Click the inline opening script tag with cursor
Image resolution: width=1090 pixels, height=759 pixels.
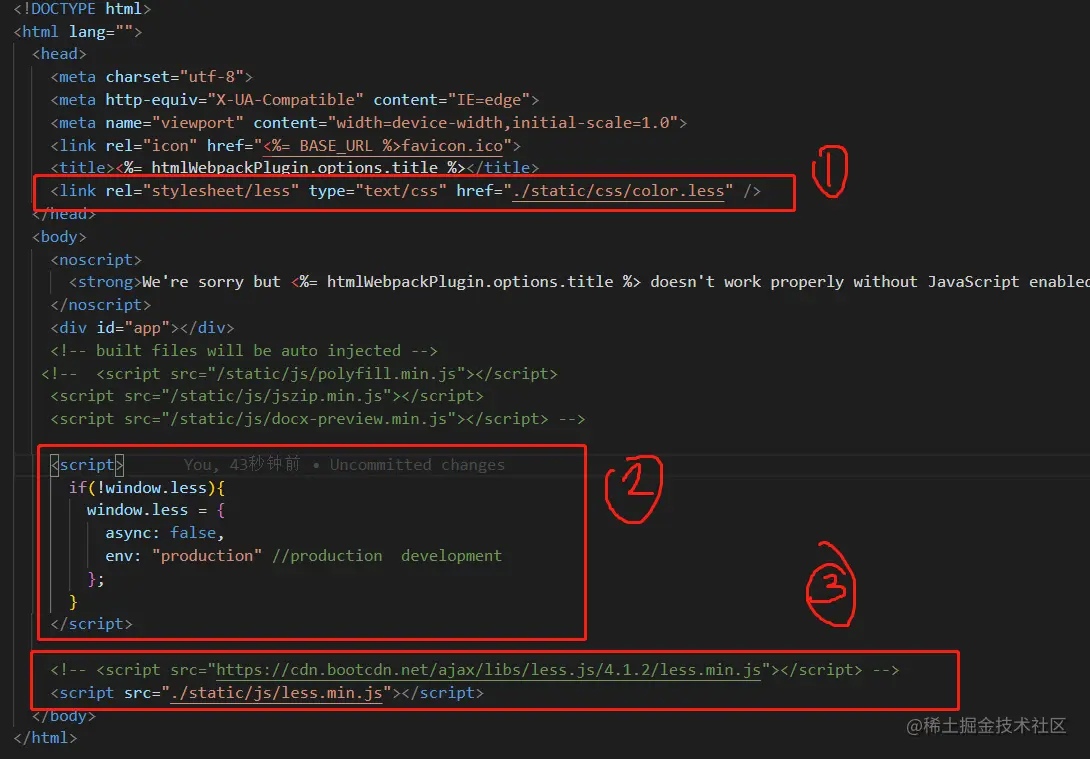87,465
